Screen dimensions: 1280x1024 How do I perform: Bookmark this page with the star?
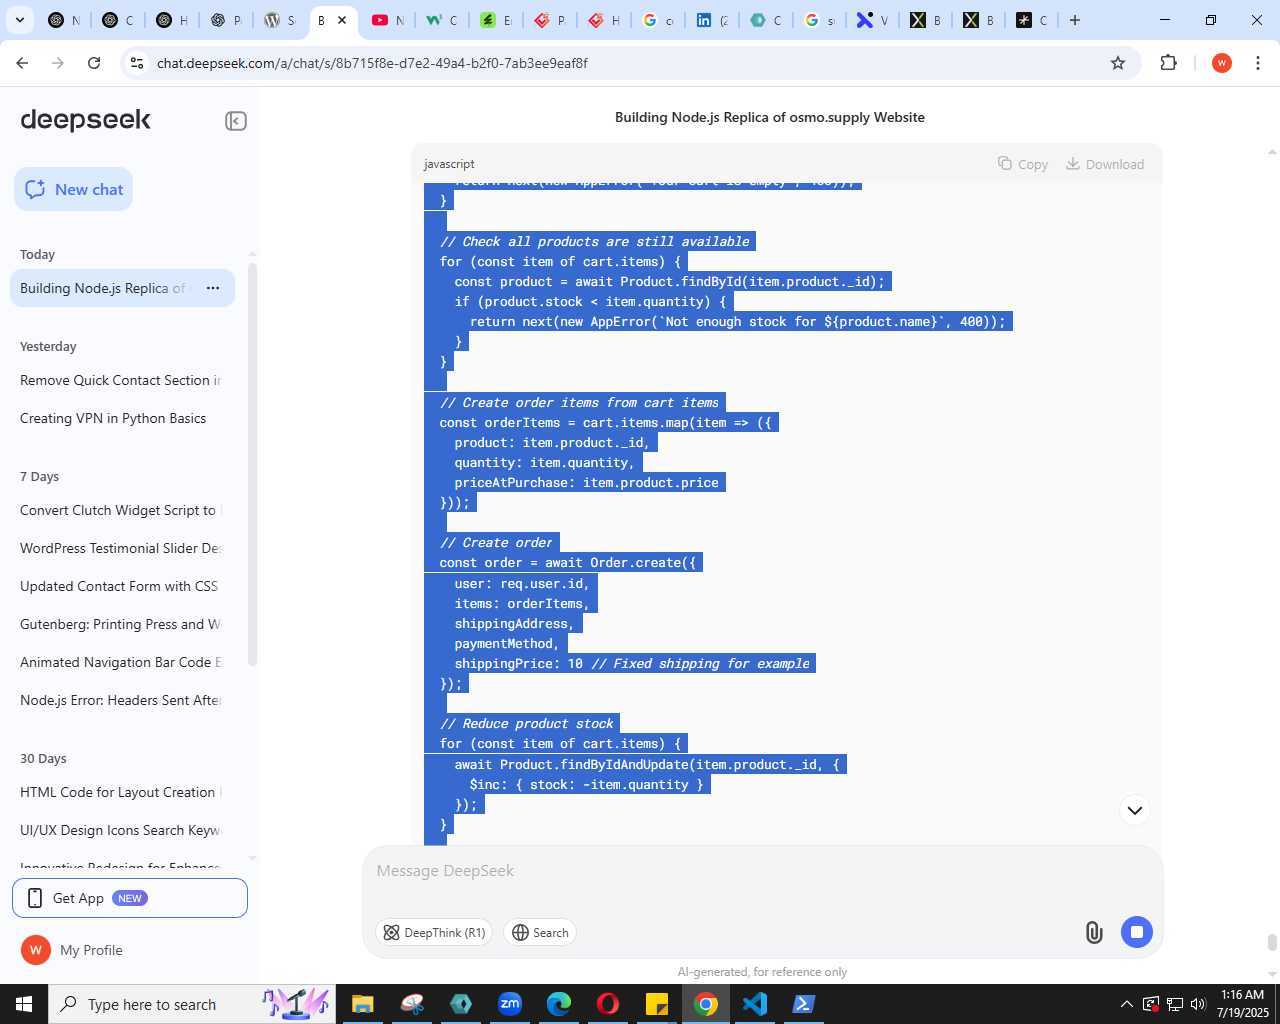coord(1118,63)
